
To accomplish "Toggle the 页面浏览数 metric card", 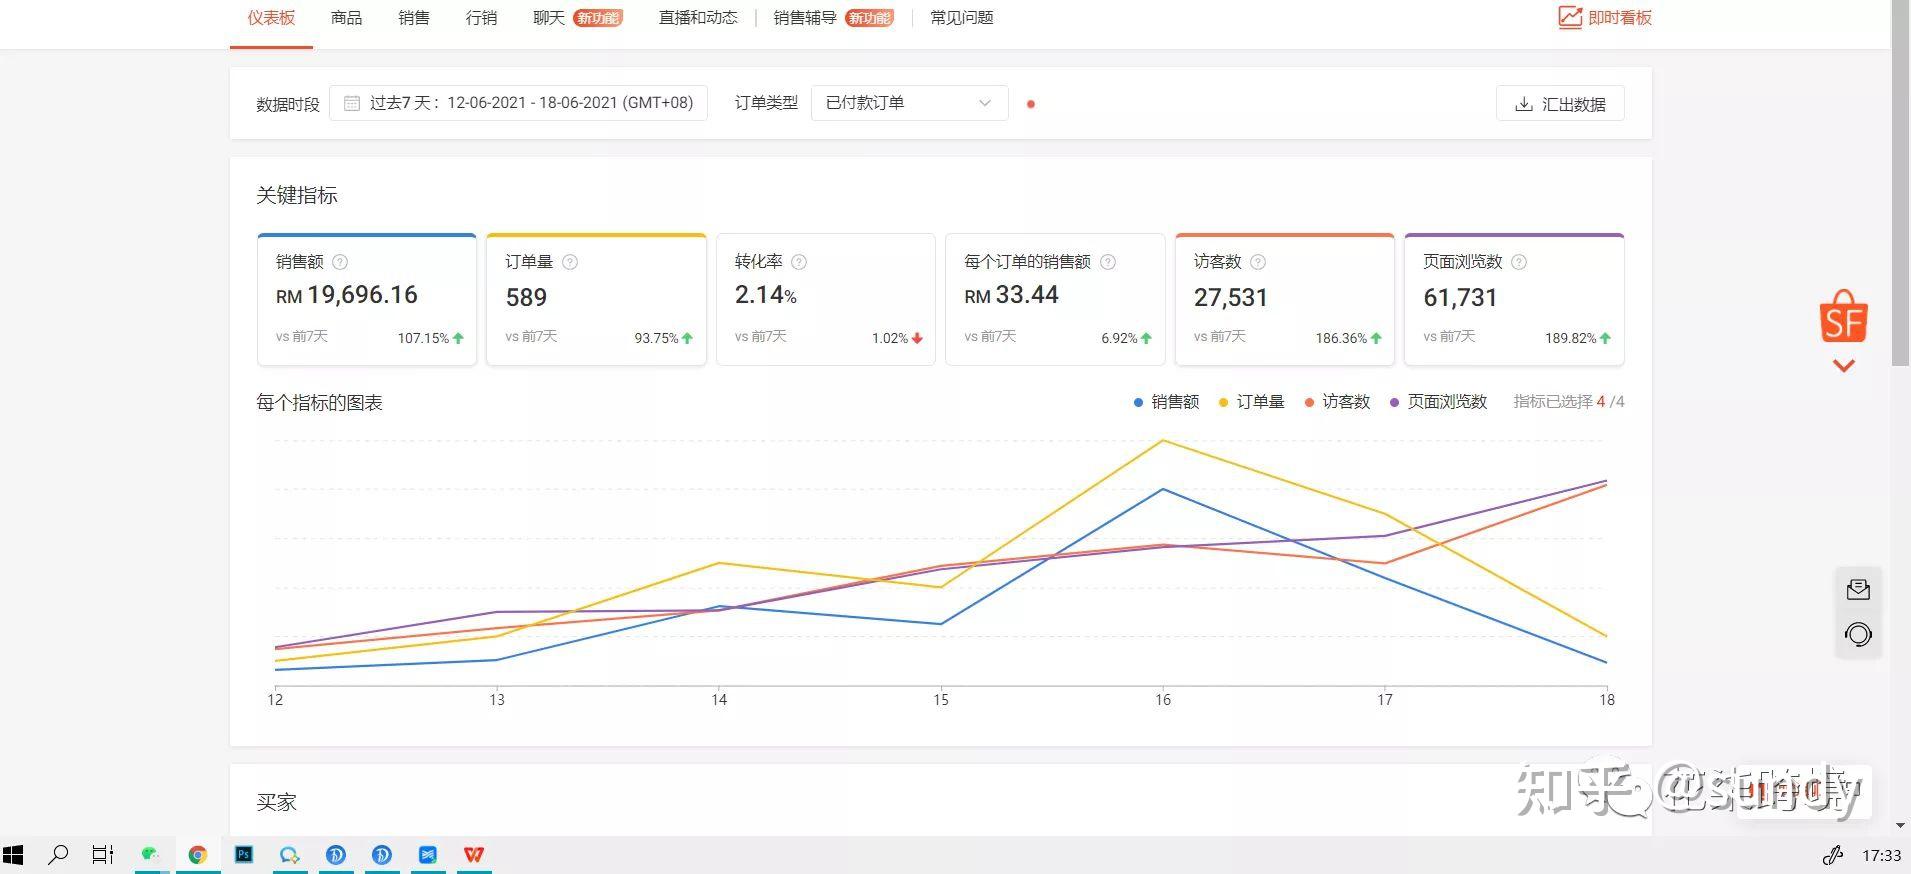I will coord(1514,299).
